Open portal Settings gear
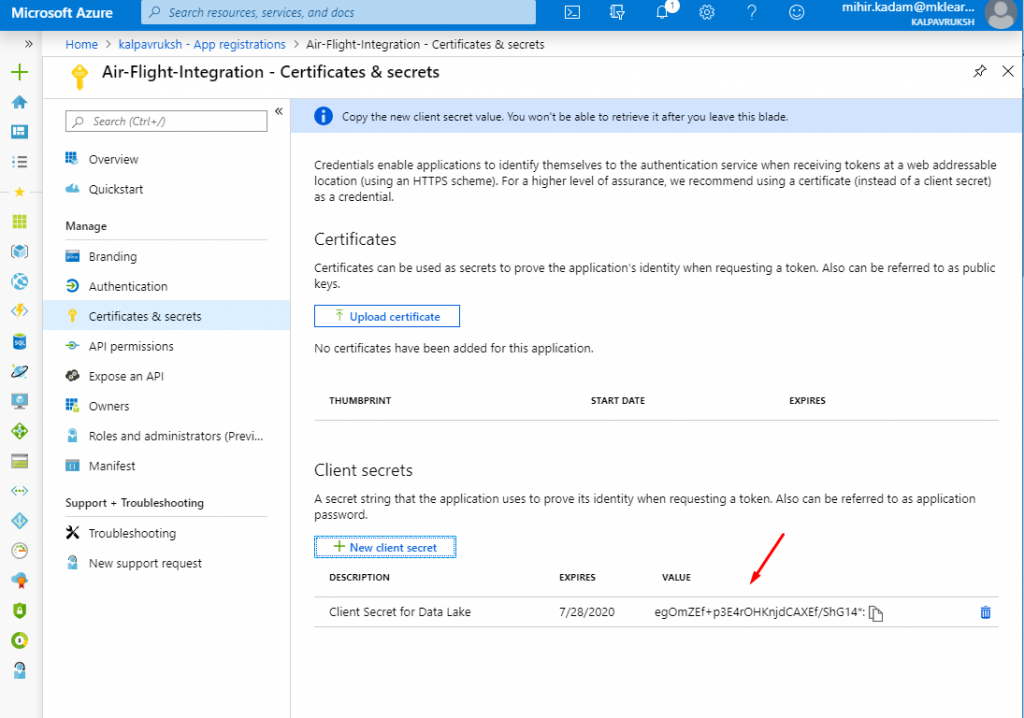1024x718 pixels. [x=707, y=12]
